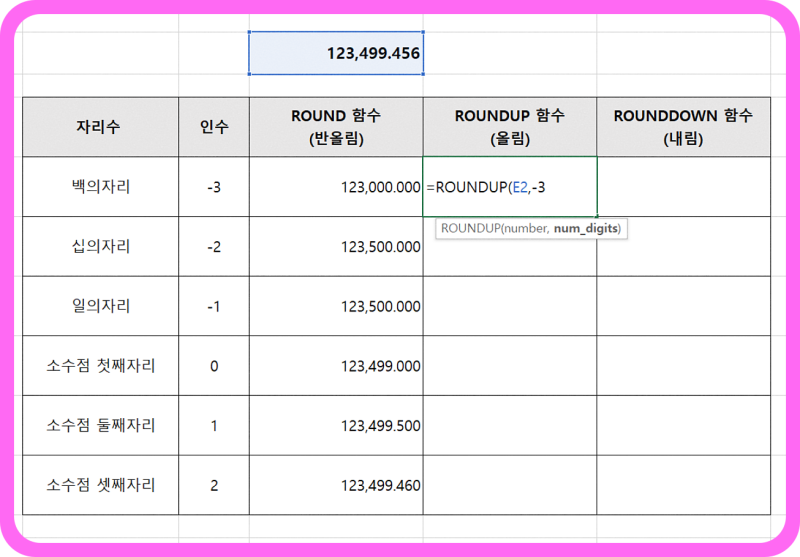Select the 자리수 header cell
The height and width of the screenshot is (557, 800).
[101, 127]
